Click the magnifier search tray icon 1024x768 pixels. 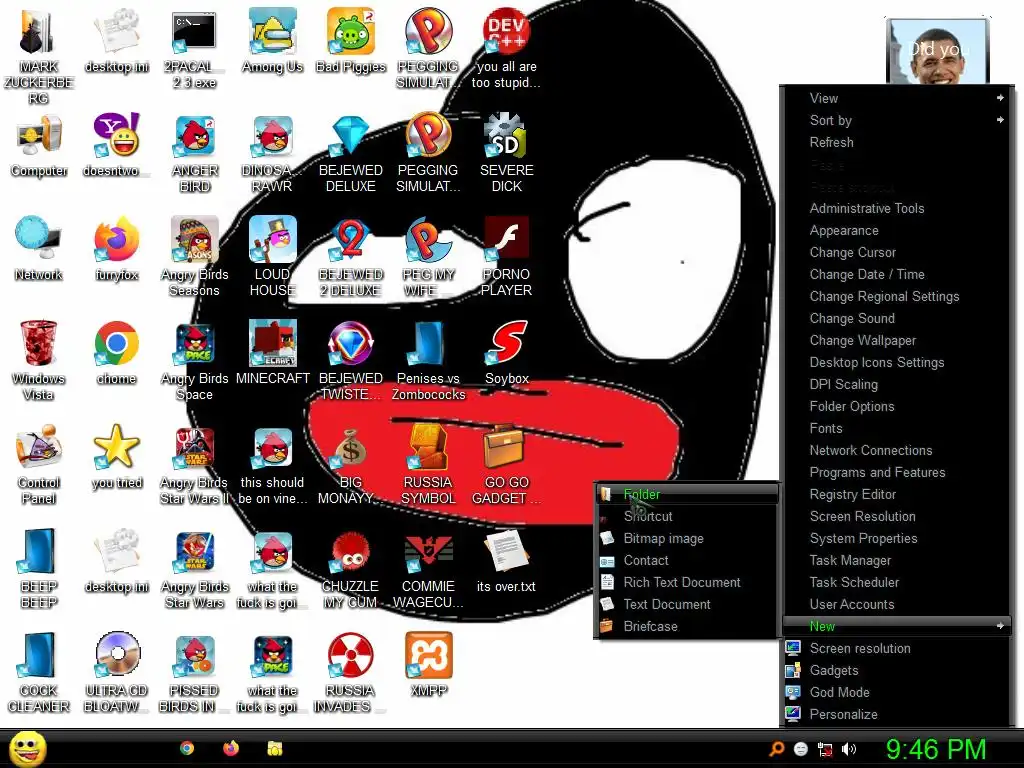776,749
